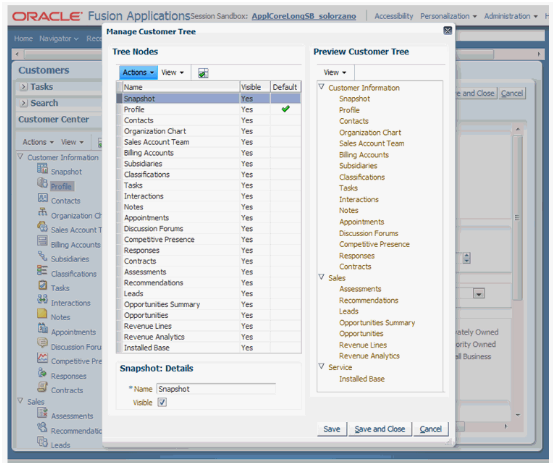Viewport: 555px width, 465px height.
Task: Click the Leads icon in the background tree
Action: [42, 442]
